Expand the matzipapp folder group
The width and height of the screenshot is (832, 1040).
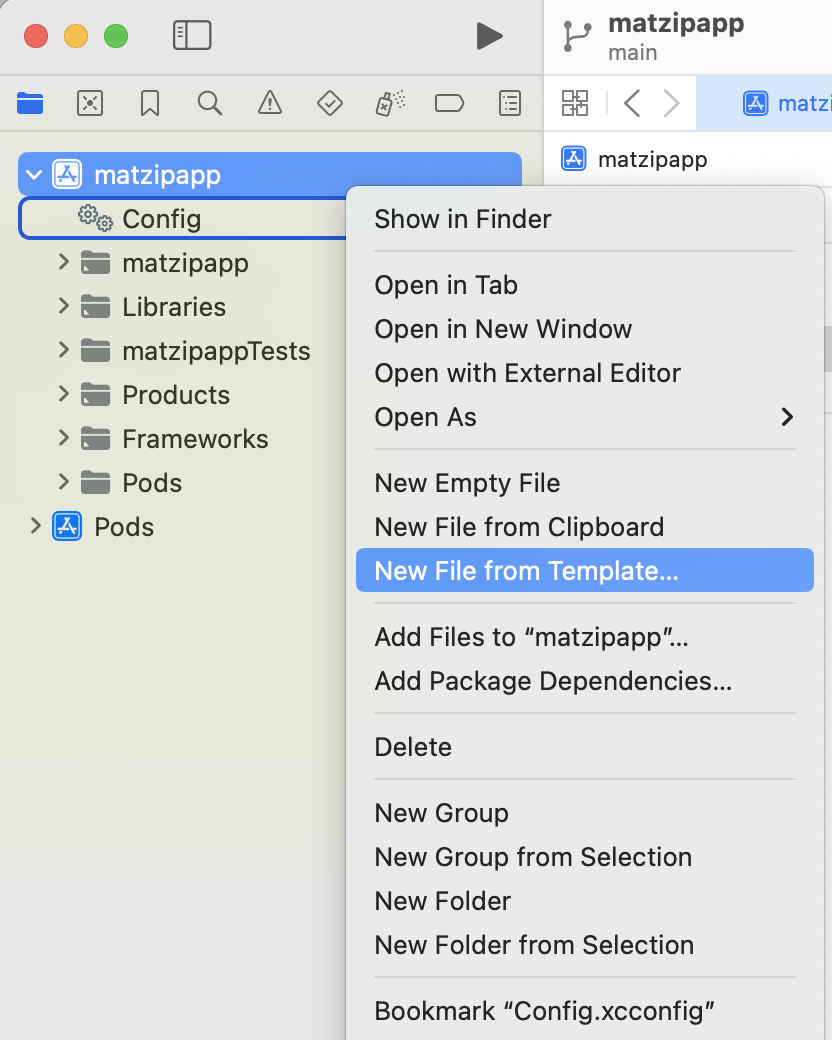64,262
